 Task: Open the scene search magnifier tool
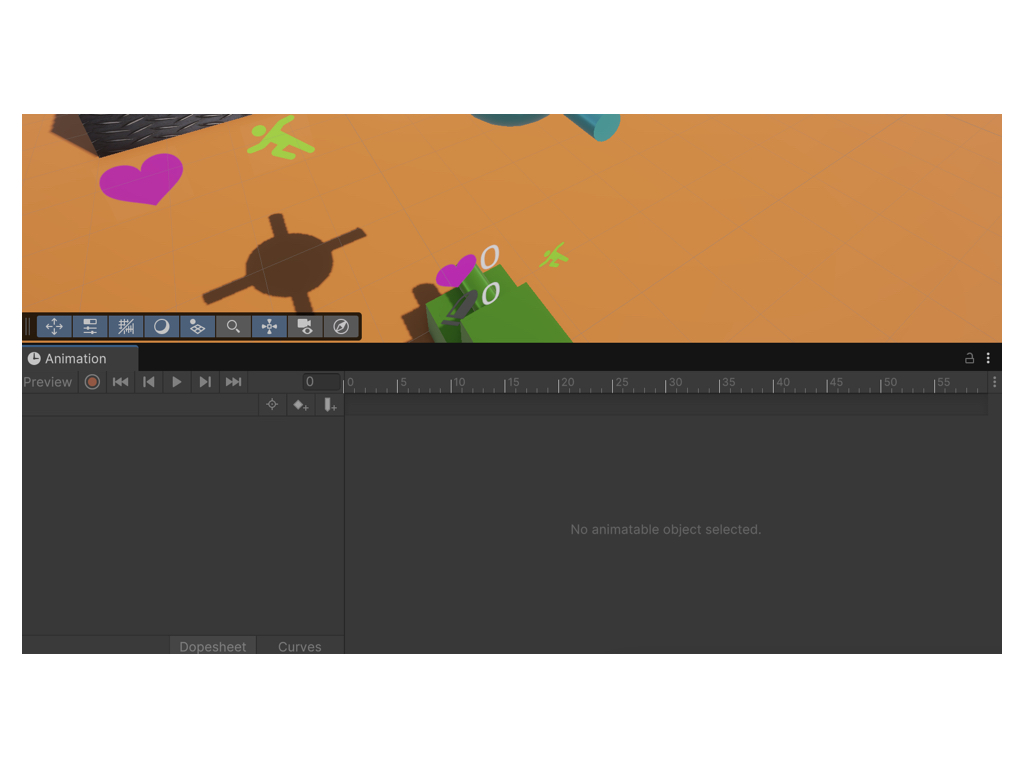coord(233,327)
